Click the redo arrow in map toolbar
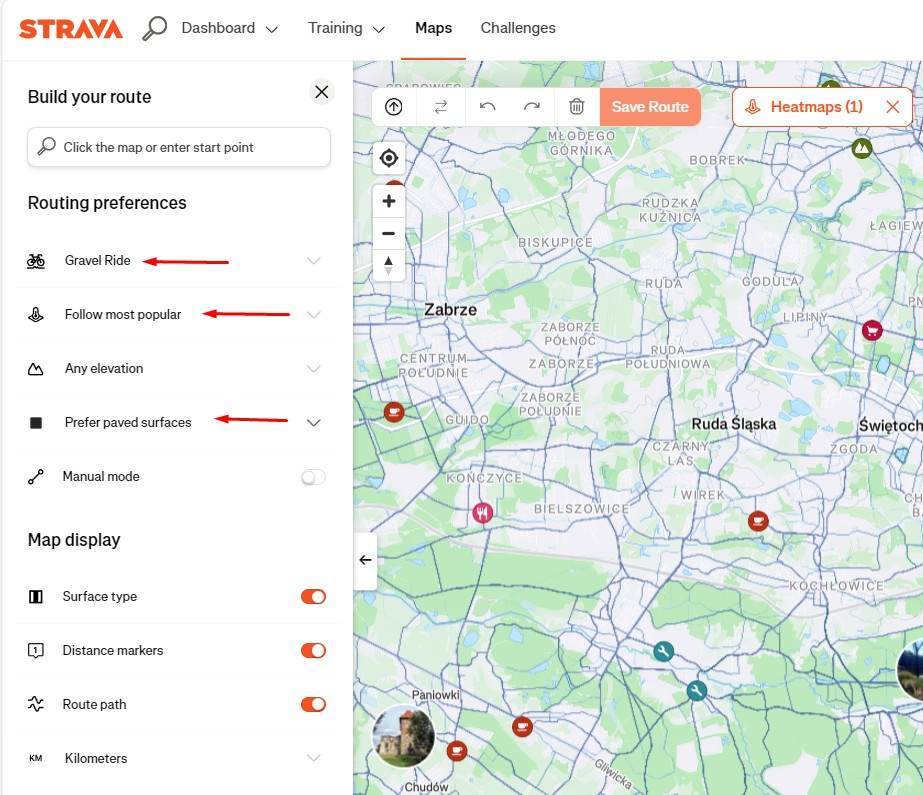Viewport: 923px width, 795px height. click(x=532, y=107)
